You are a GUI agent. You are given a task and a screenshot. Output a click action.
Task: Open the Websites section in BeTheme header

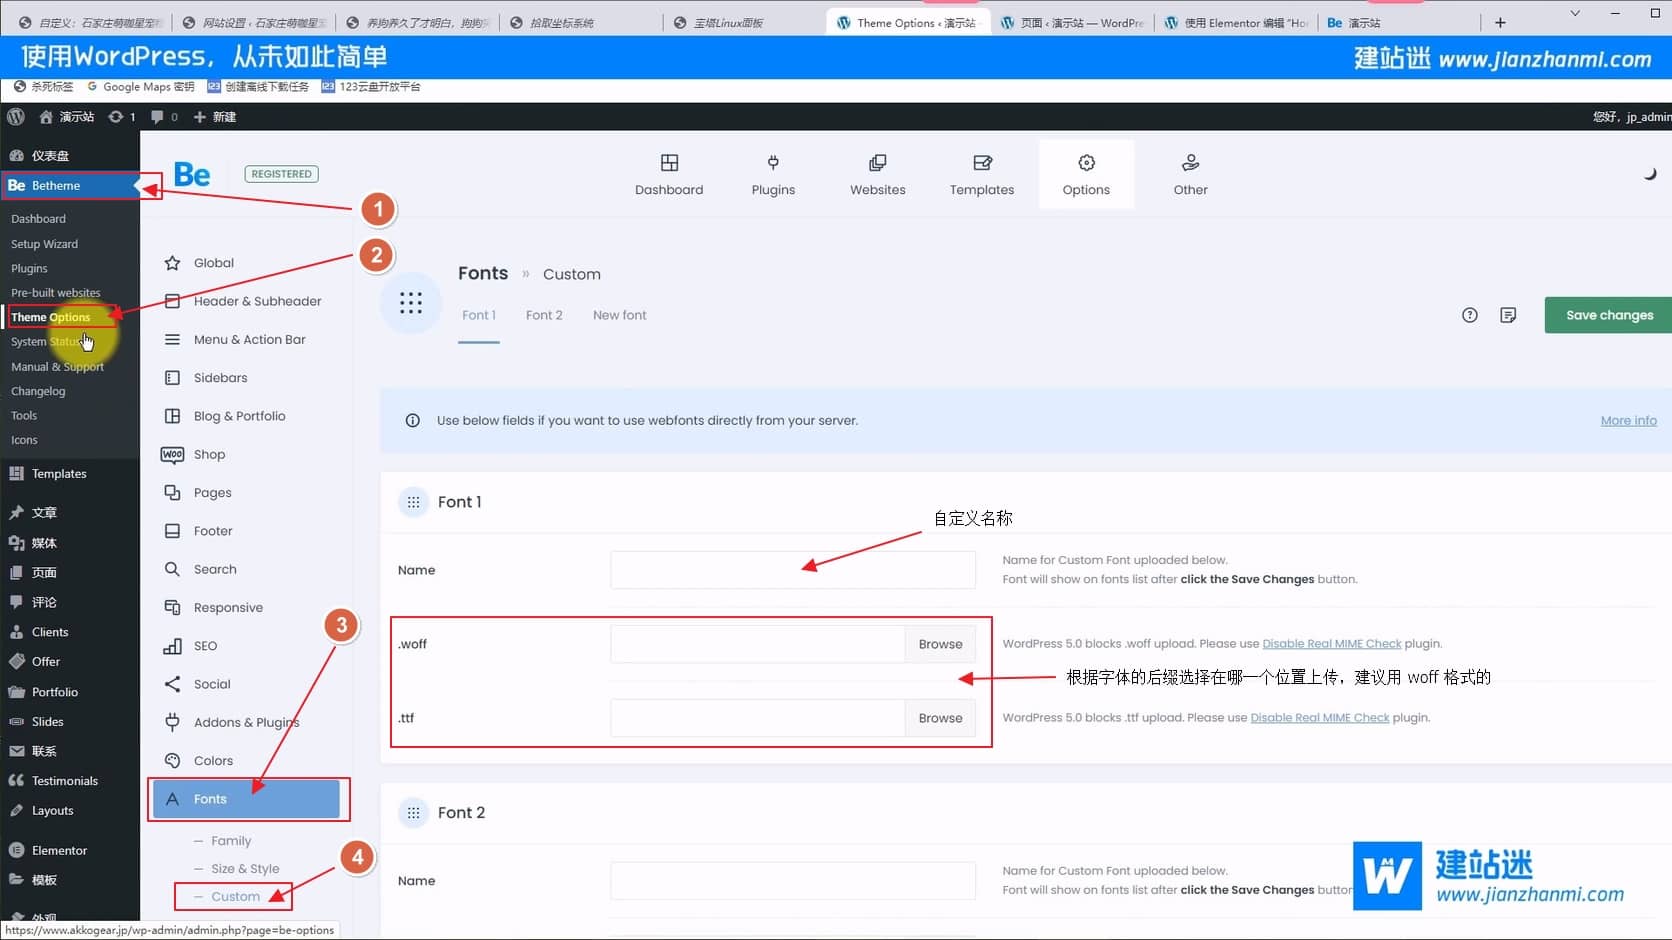877,174
